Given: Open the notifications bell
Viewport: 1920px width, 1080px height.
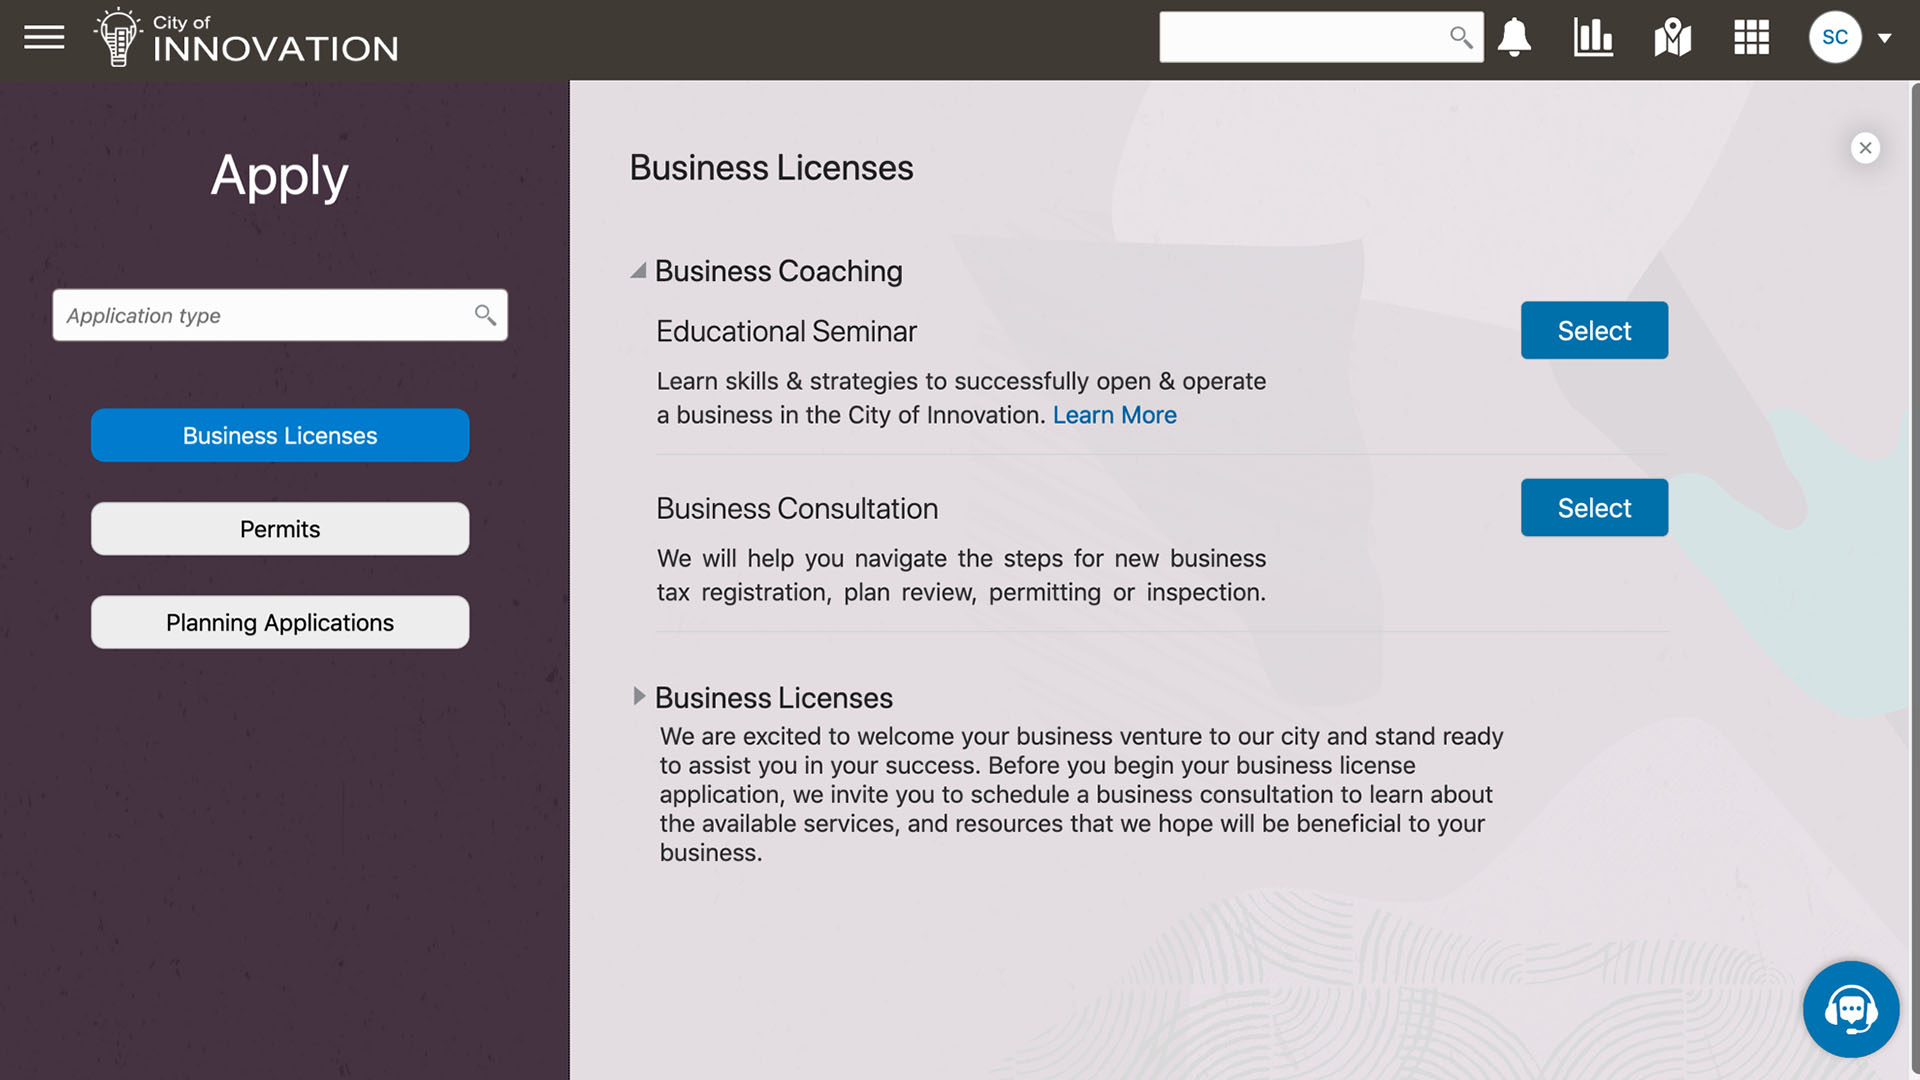Looking at the screenshot, I should pyautogui.click(x=1513, y=37).
